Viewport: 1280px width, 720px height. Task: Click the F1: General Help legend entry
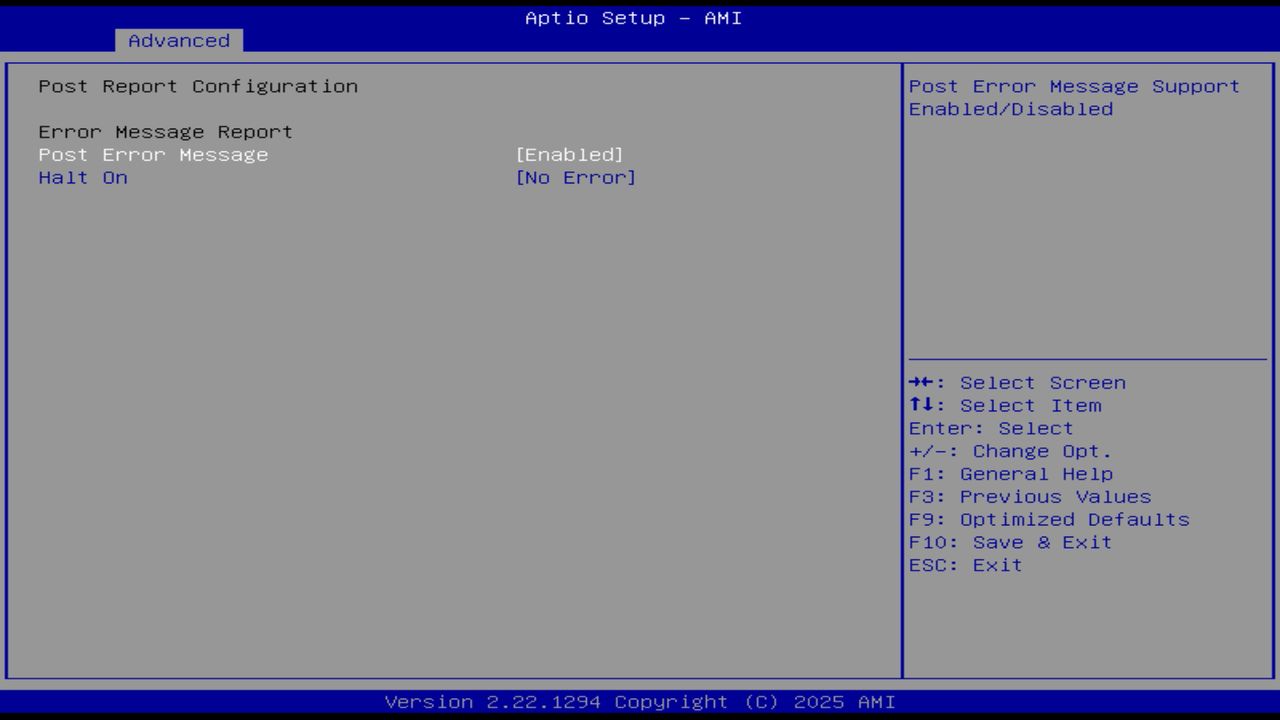[1011, 473]
